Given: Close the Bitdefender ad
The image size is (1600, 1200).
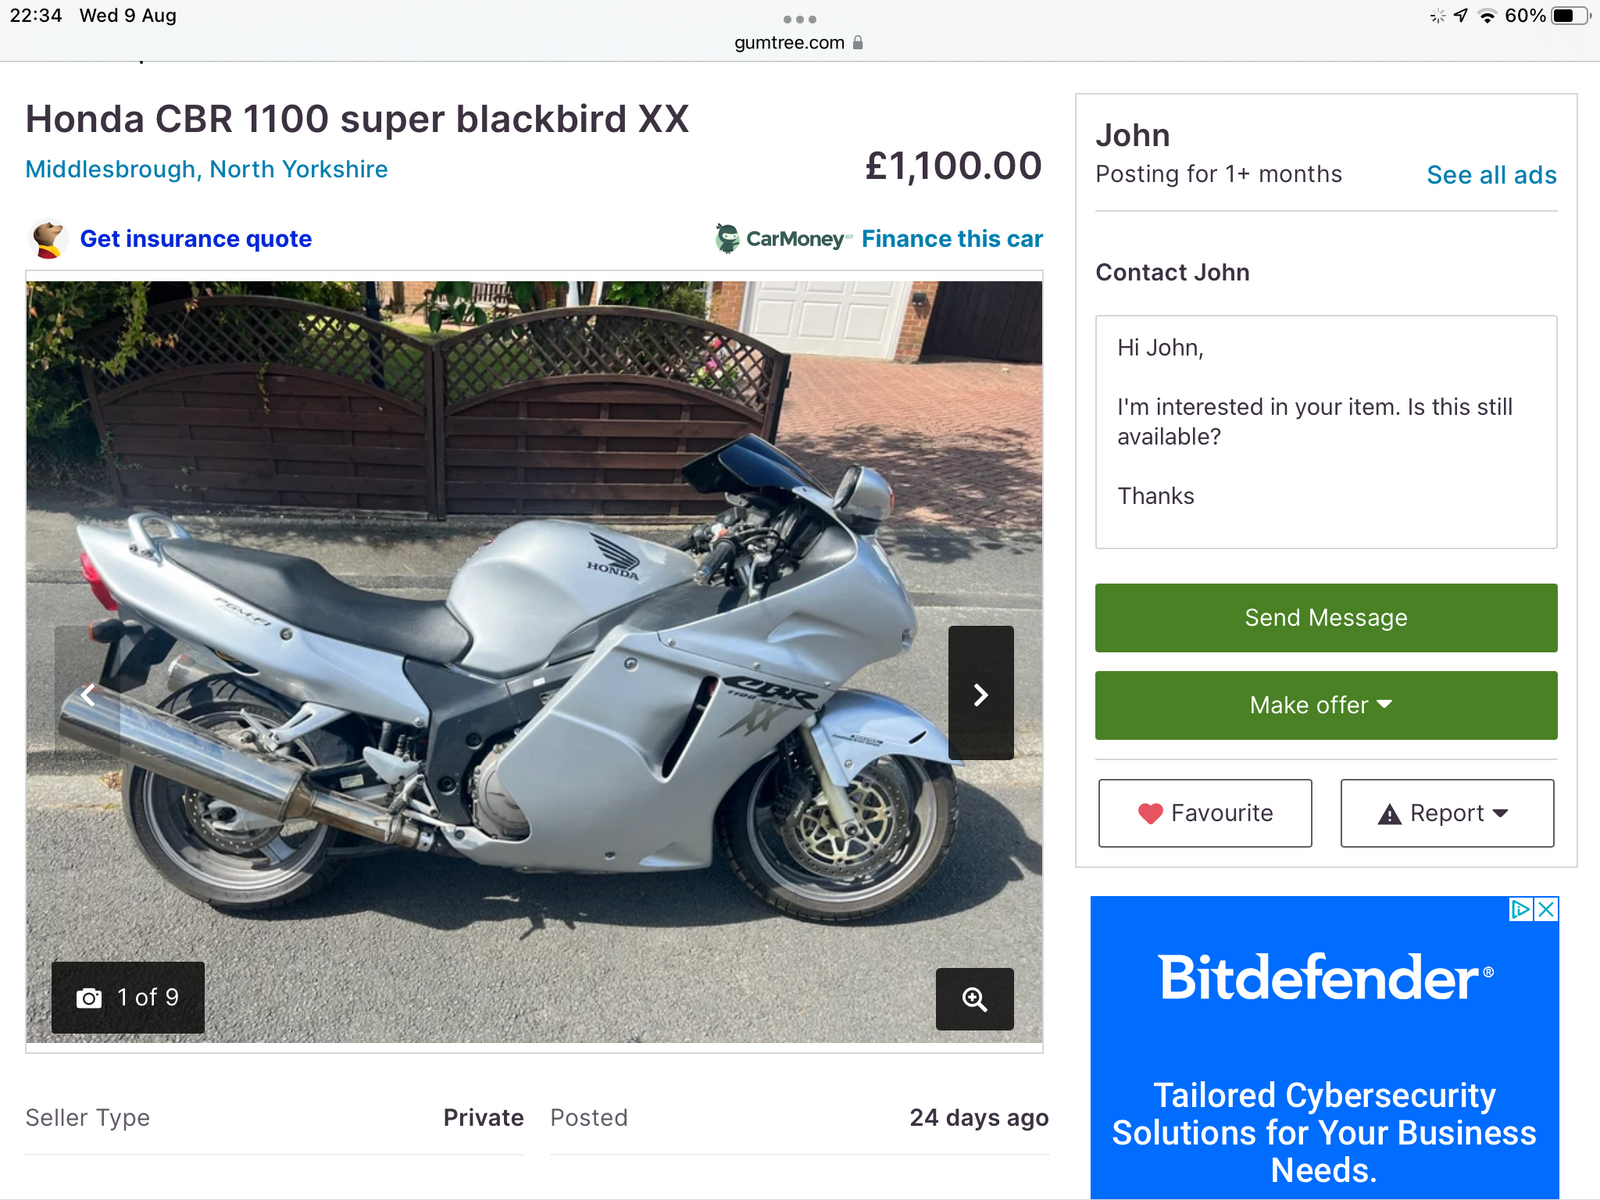Looking at the screenshot, I should coord(1546,909).
